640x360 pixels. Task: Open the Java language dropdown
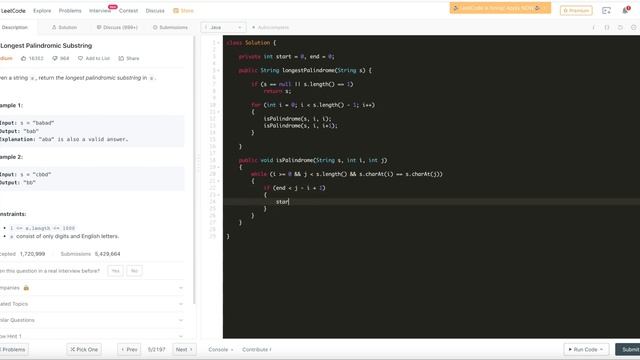click(223, 27)
